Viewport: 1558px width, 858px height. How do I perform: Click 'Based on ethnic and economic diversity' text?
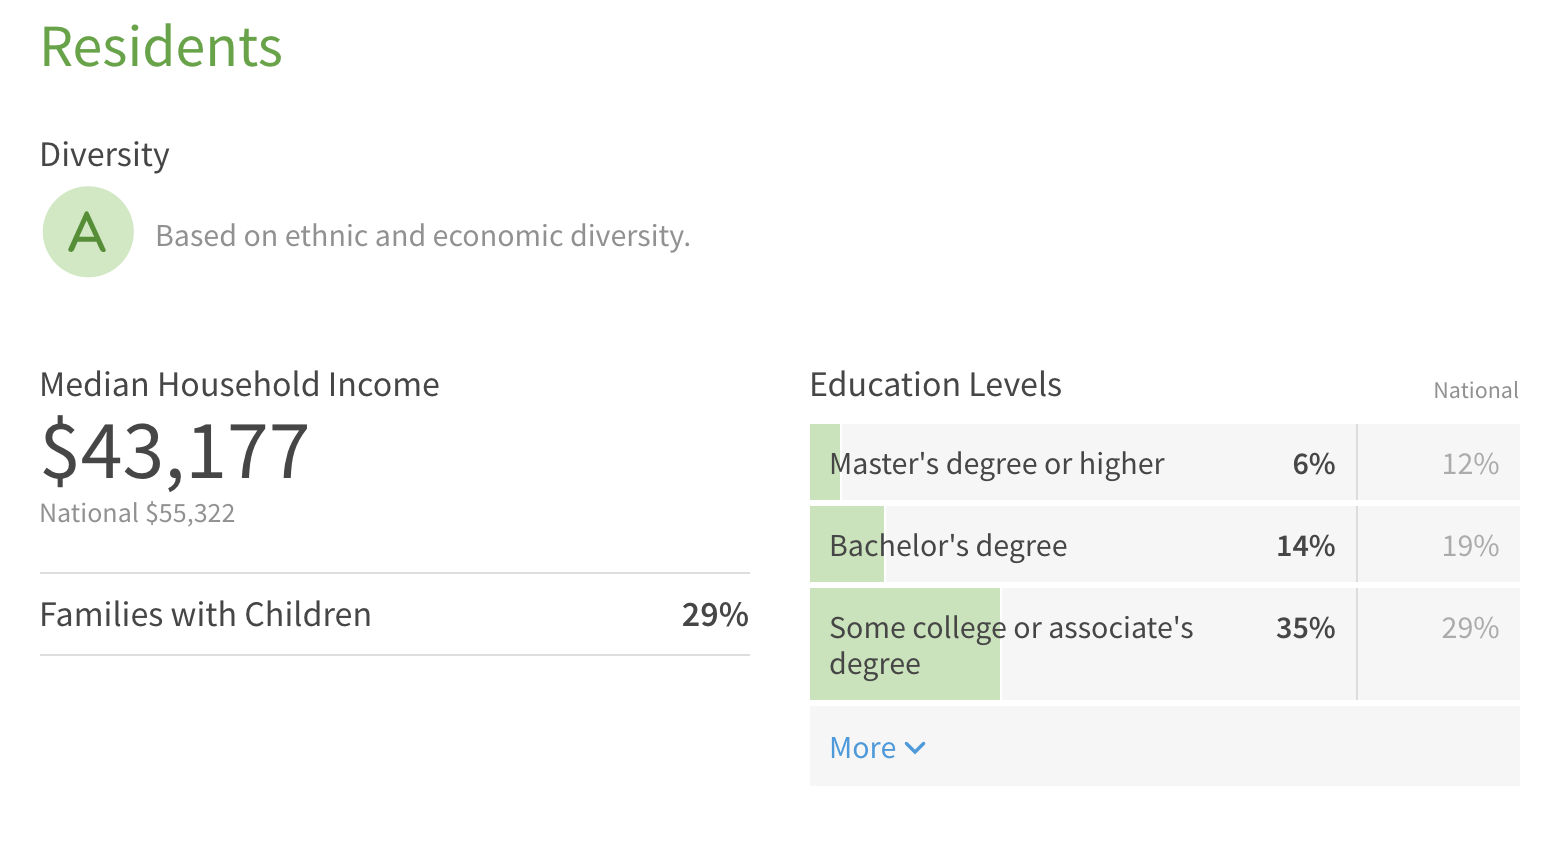[423, 236]
